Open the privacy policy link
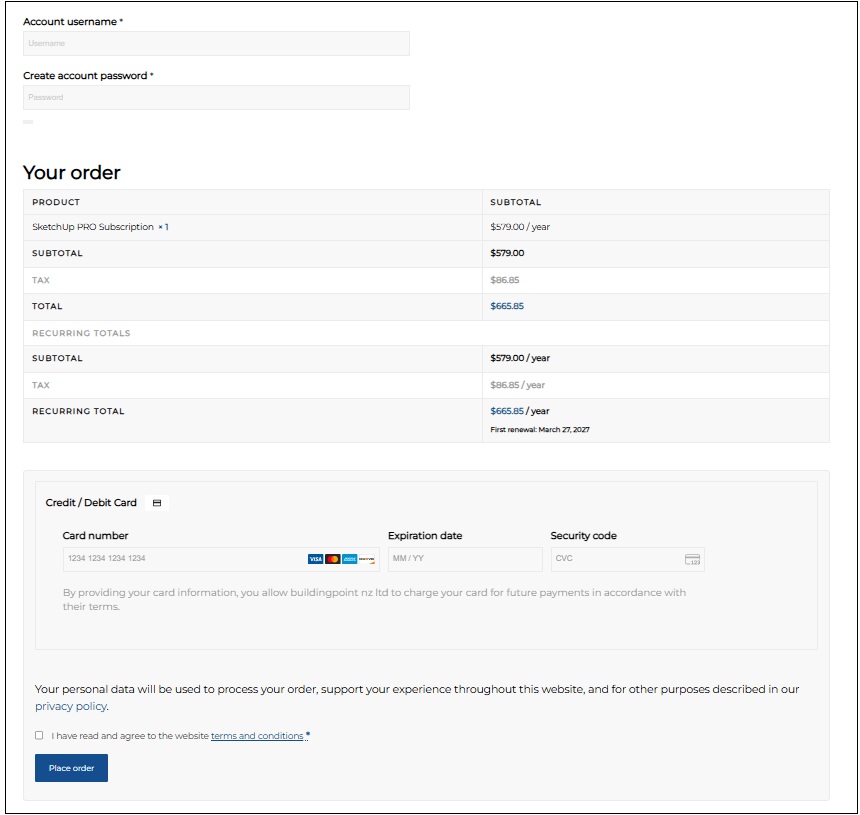 pyautogui.click(x=71, y=706)
